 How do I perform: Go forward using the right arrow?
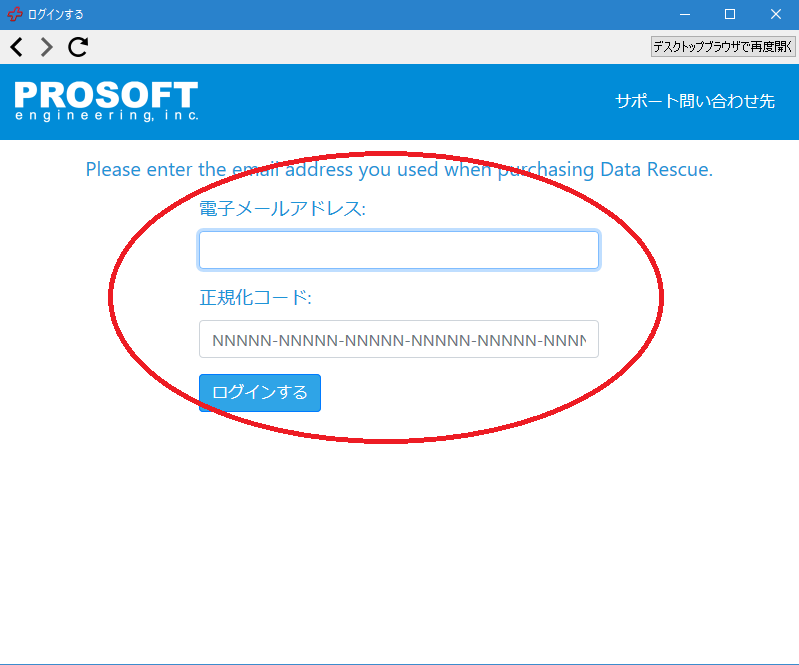click(46, 47)
